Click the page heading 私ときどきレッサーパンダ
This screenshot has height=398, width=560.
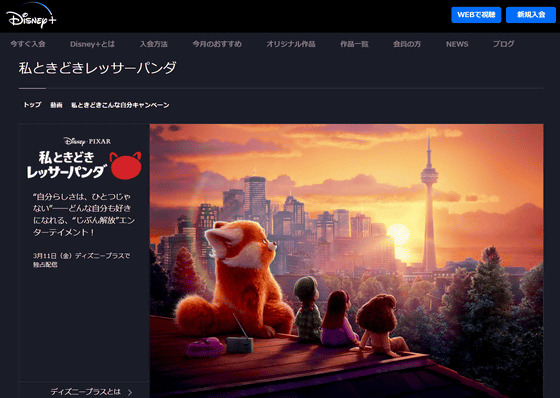pyautogui.click(x=98, y=68)
